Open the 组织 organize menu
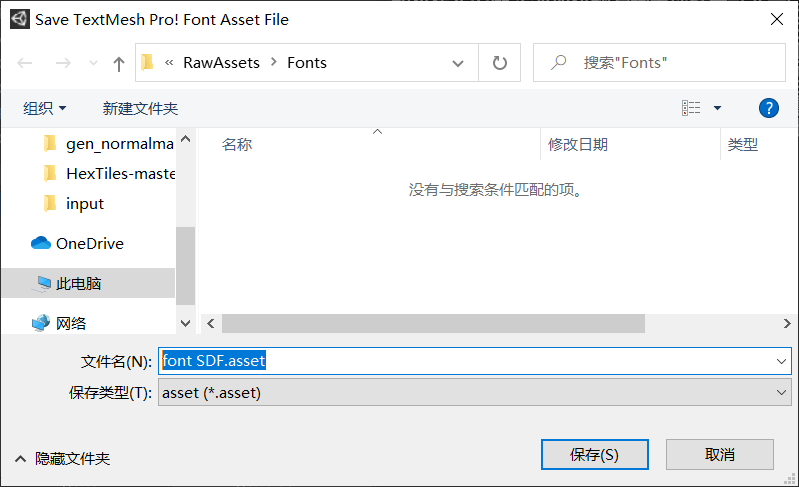This screenshot has width=799, height=487. 44,108
